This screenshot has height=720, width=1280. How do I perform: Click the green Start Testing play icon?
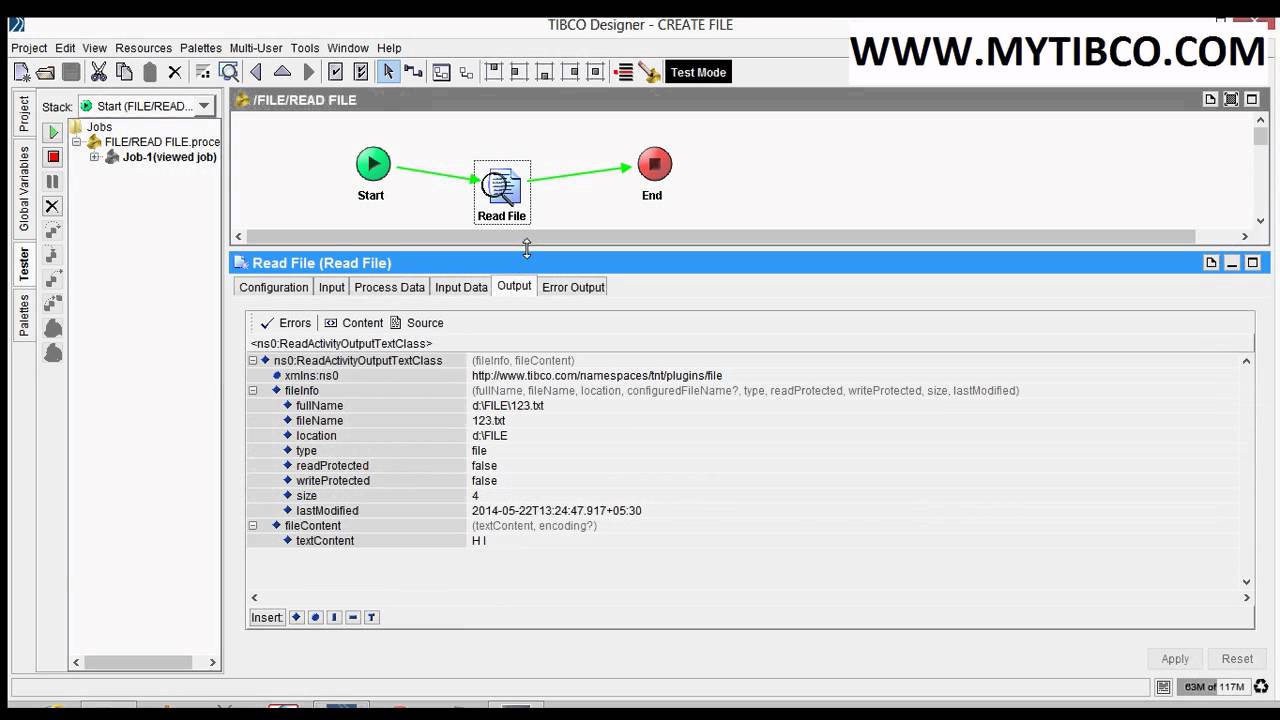click(x=53, y=132)
